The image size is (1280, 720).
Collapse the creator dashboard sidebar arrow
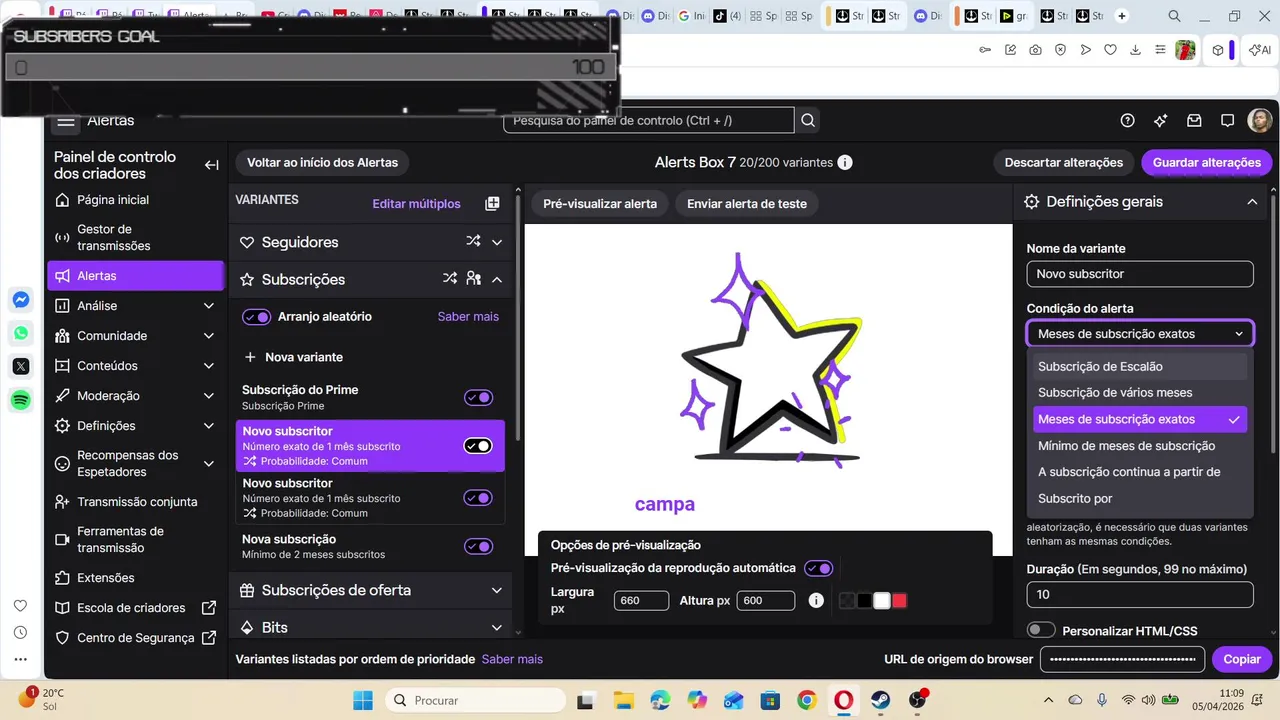(x=211, y=165)
